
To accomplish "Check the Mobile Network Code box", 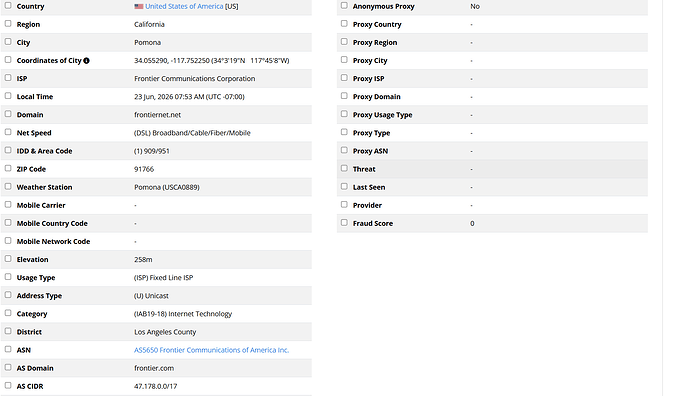I will coord(8,241).
